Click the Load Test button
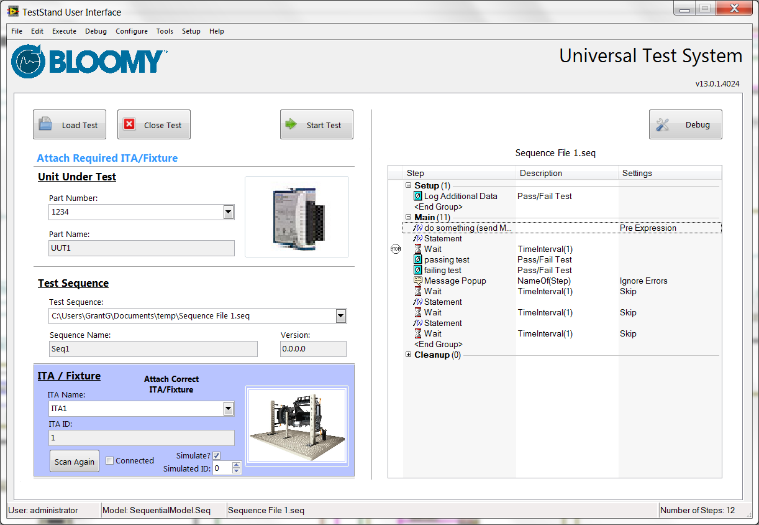The image size is (759, 525). click(69, 124)
